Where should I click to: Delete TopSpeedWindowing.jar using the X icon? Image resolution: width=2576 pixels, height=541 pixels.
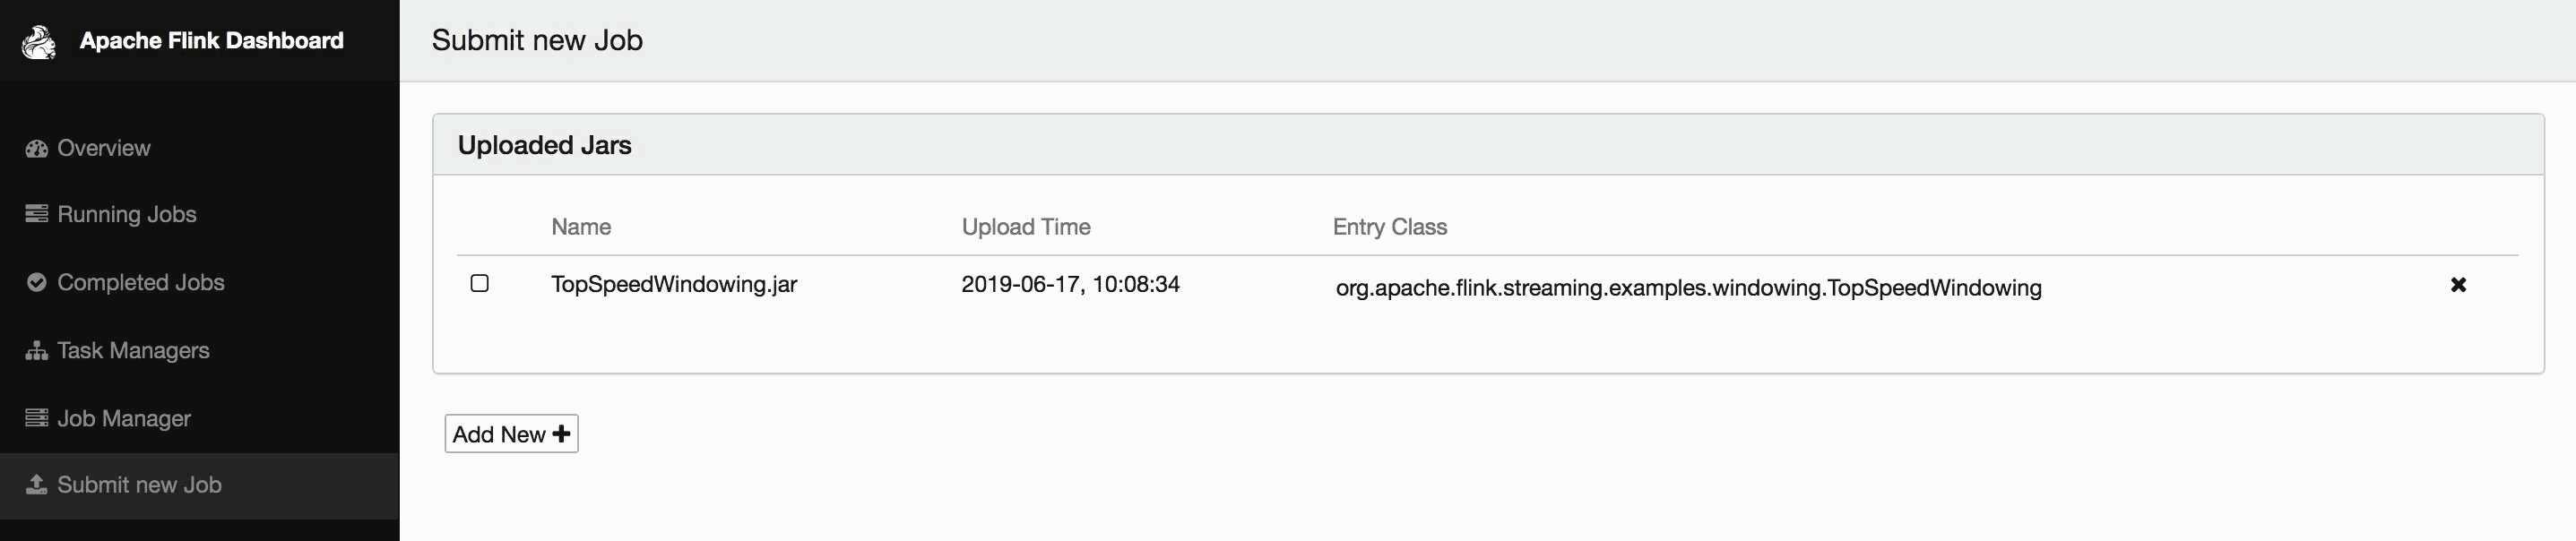tap(2458, 285)
